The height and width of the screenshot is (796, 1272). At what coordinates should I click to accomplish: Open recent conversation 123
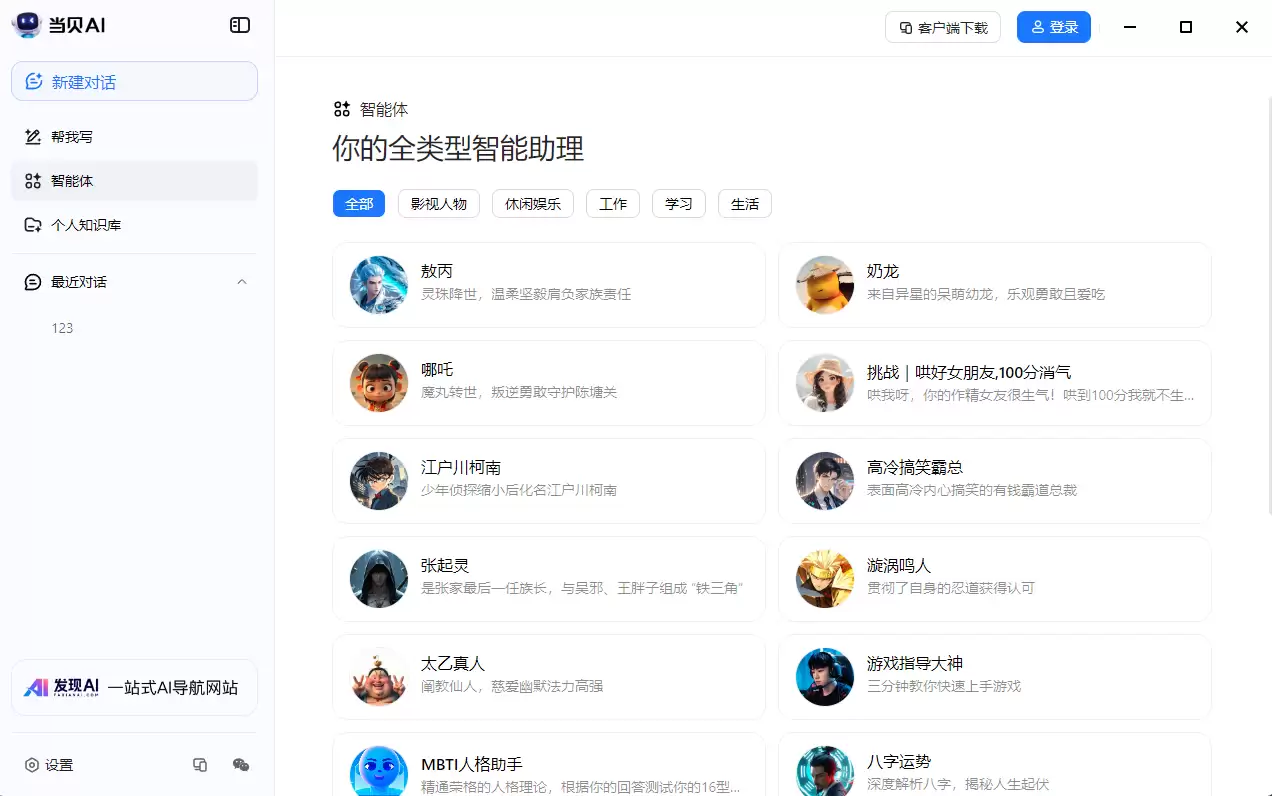63,328
